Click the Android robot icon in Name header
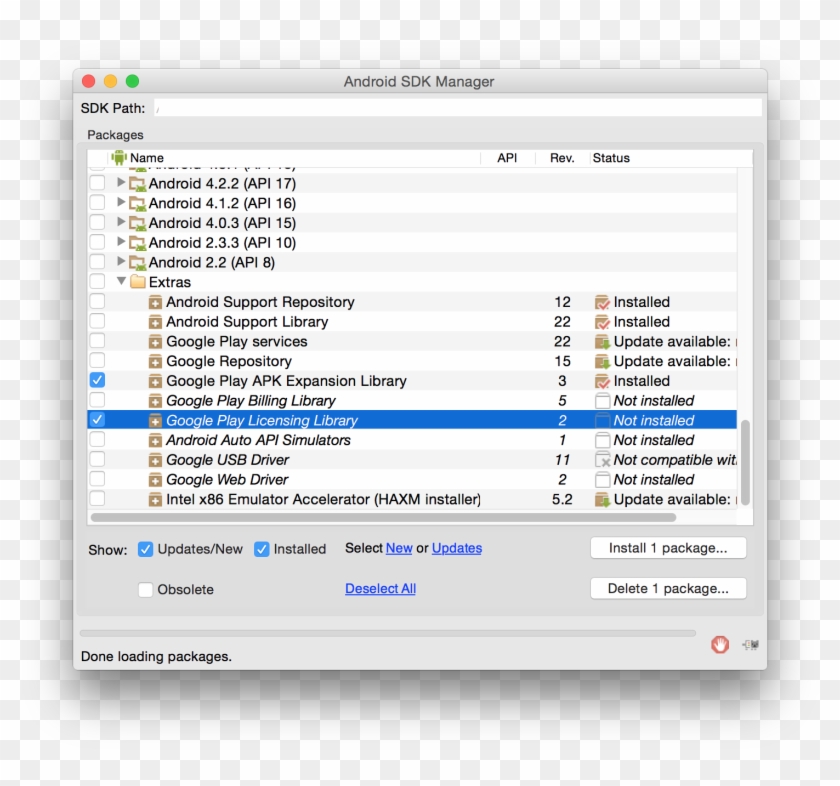The image size is (840, 786). pos(119,157)
